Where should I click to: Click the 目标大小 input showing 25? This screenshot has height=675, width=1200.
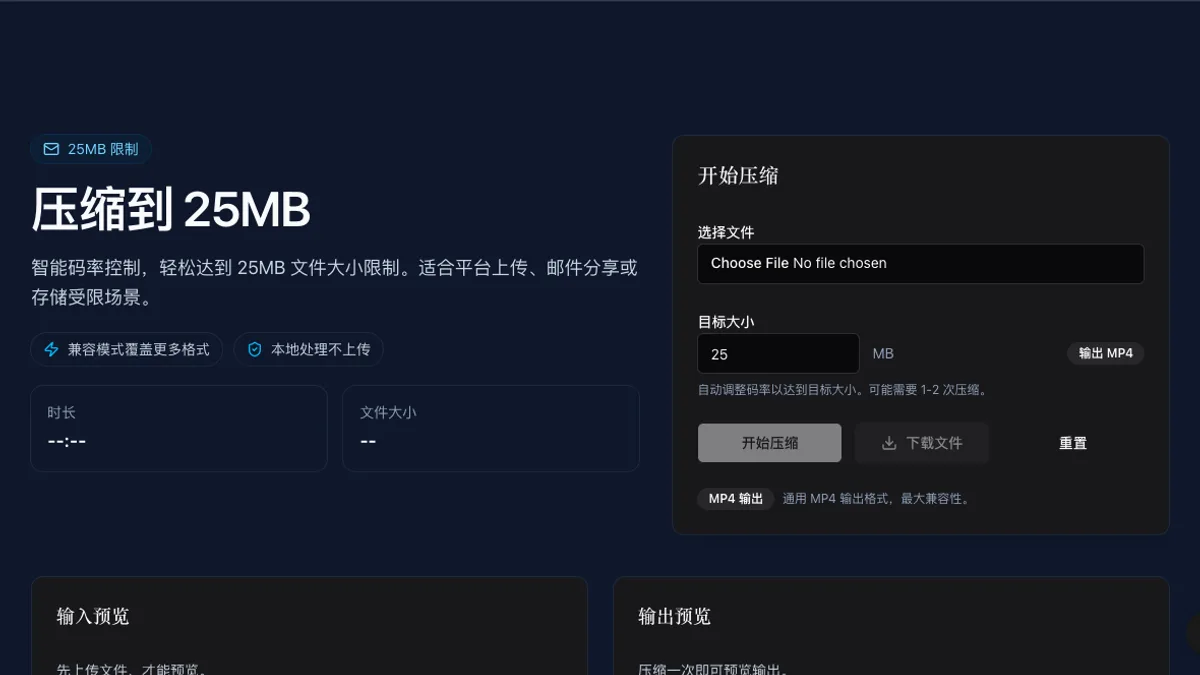coord(779,354)
